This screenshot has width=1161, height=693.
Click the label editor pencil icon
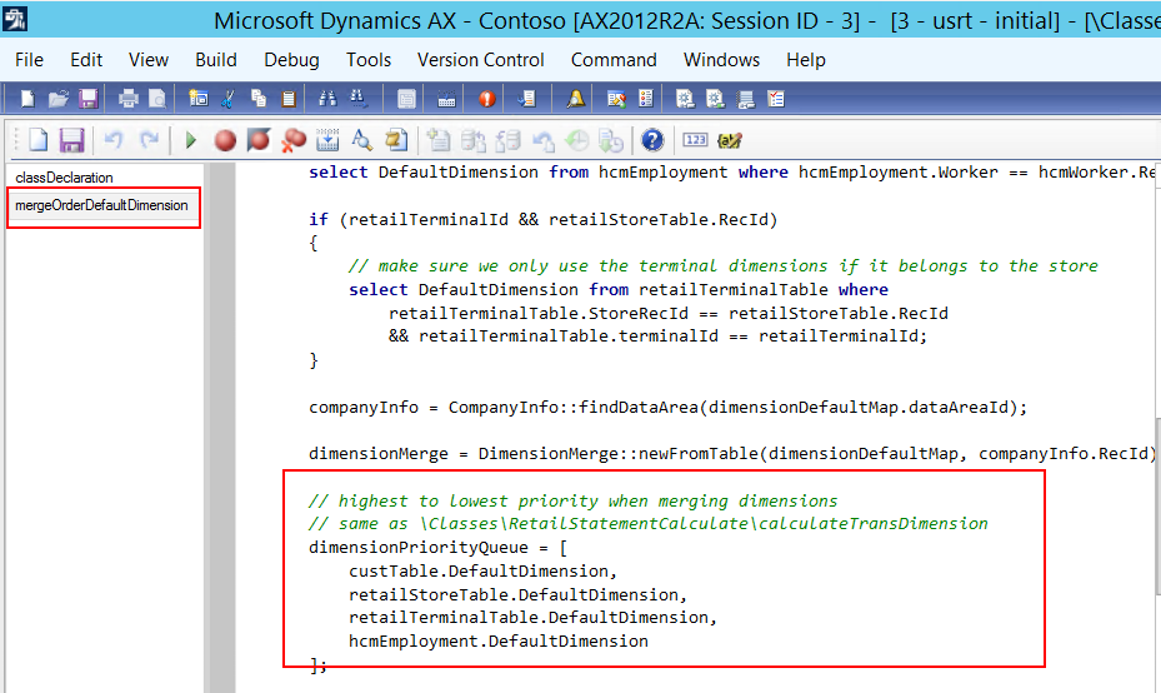pyautogui.click(x=729, y=140)
